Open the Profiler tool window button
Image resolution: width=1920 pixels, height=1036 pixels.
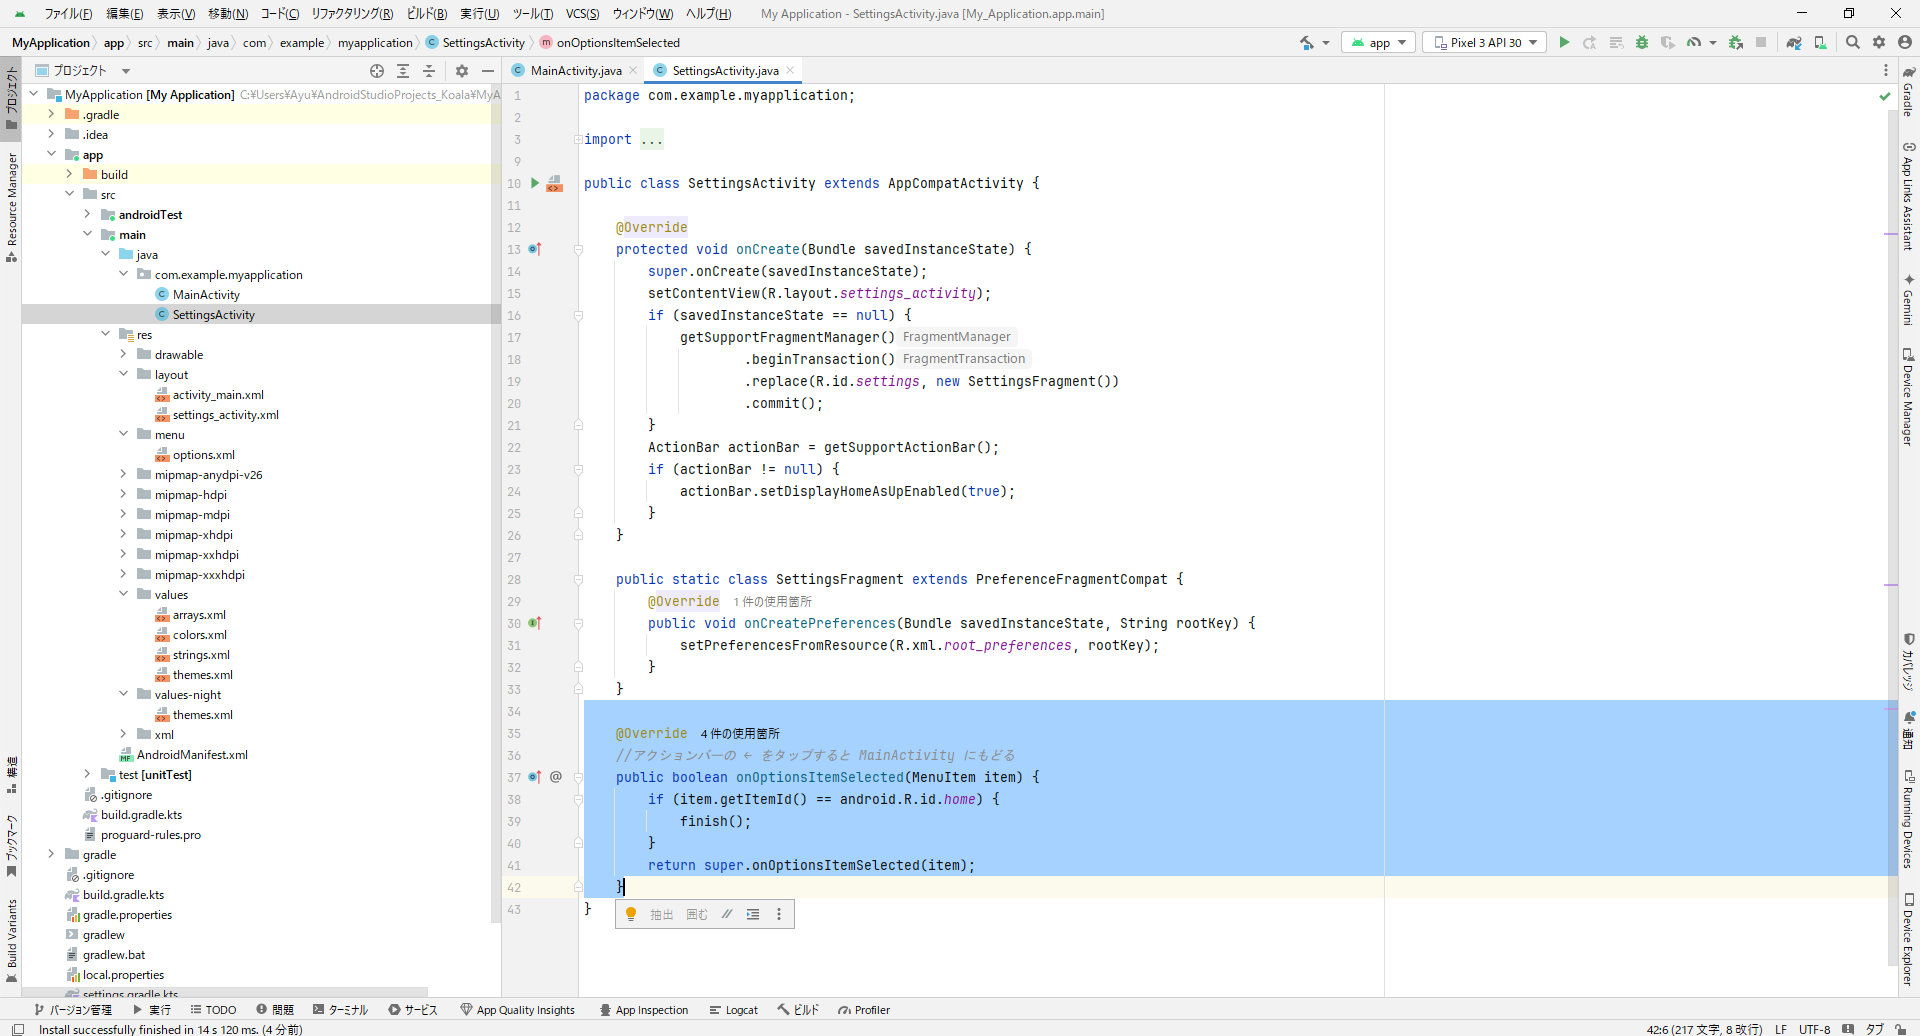pyautogui.click(x=864, y=1010)
